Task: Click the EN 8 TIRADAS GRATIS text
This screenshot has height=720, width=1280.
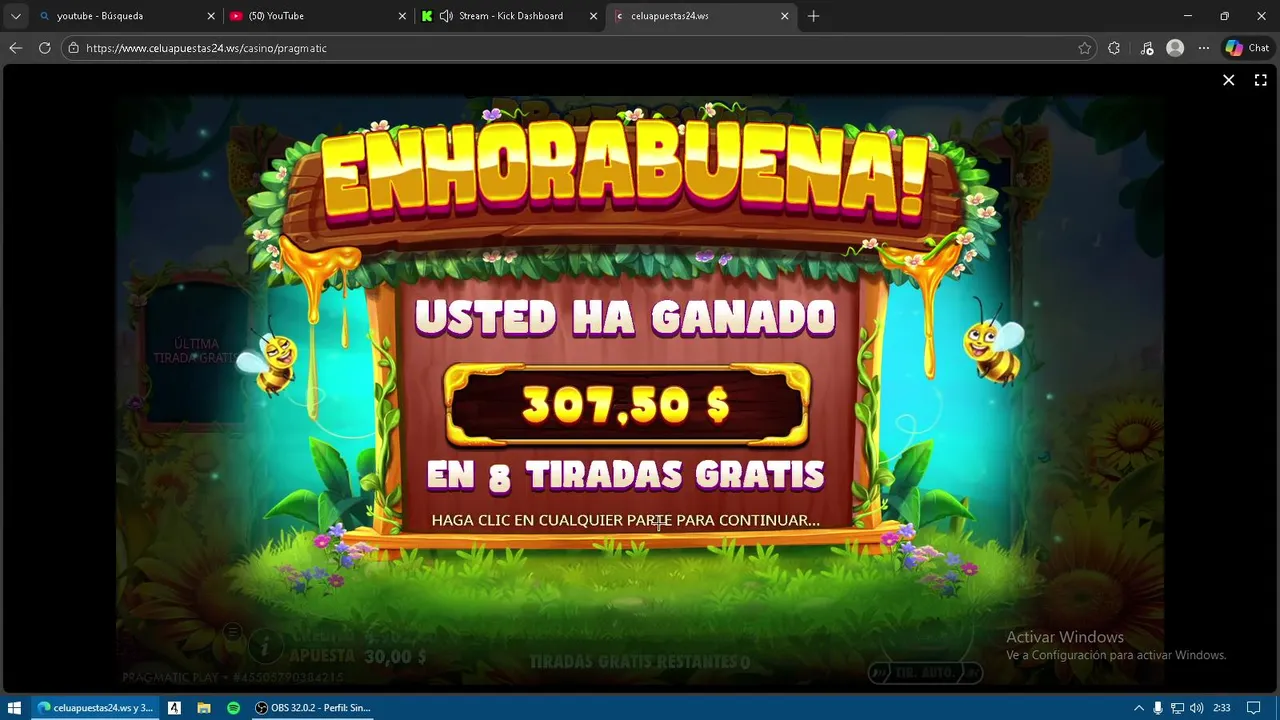Action: (625, 476)
